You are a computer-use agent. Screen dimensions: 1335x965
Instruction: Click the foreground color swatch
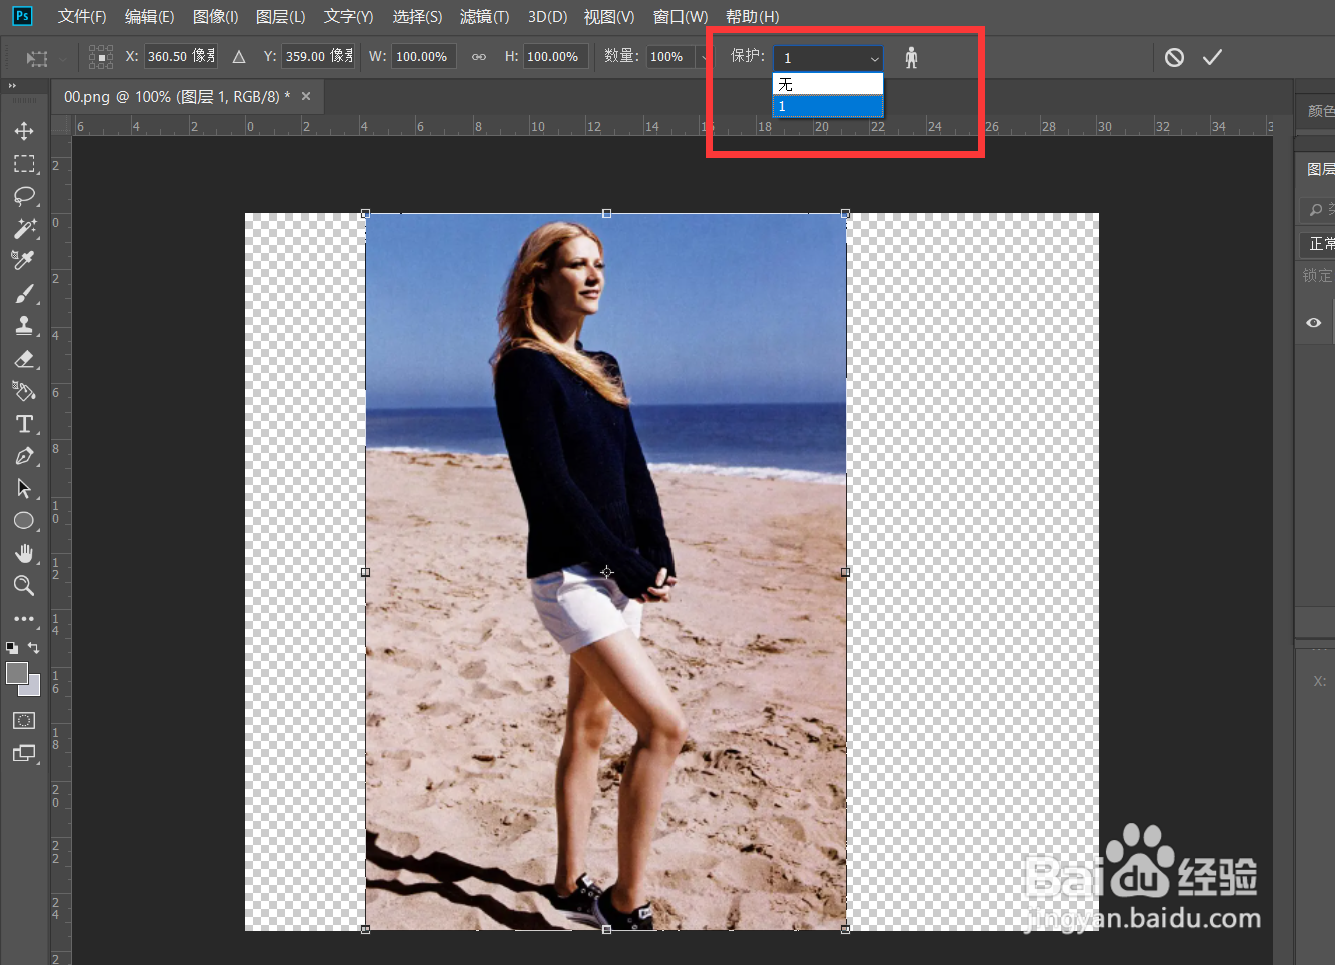click(x=16, y=673)
